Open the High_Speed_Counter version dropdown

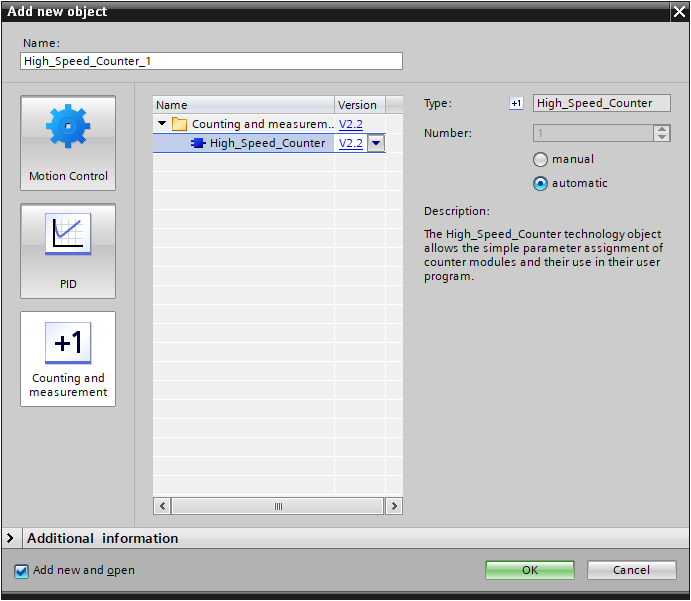click(x=376, y=143)
